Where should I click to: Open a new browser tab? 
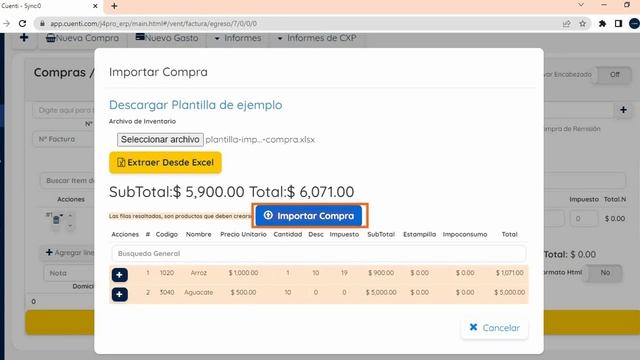[x=114, y=6]
